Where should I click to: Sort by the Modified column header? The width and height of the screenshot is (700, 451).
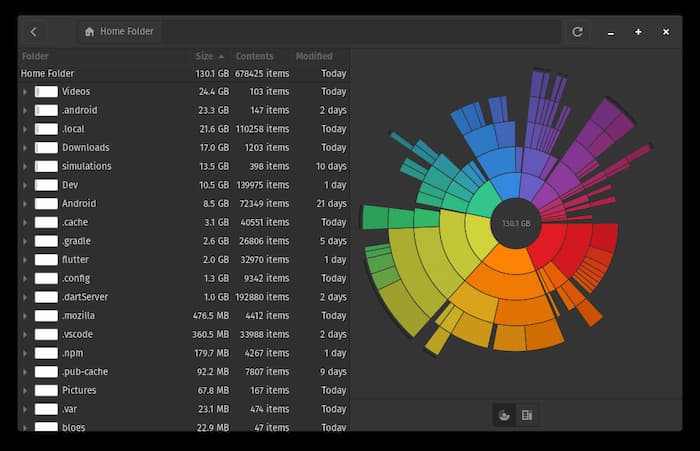coord(314,56)
